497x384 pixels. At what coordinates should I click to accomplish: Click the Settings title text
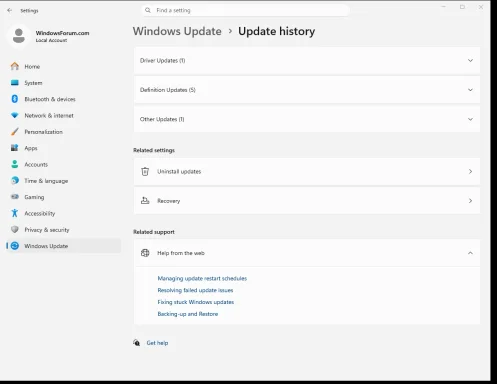[x=29, y=11]
